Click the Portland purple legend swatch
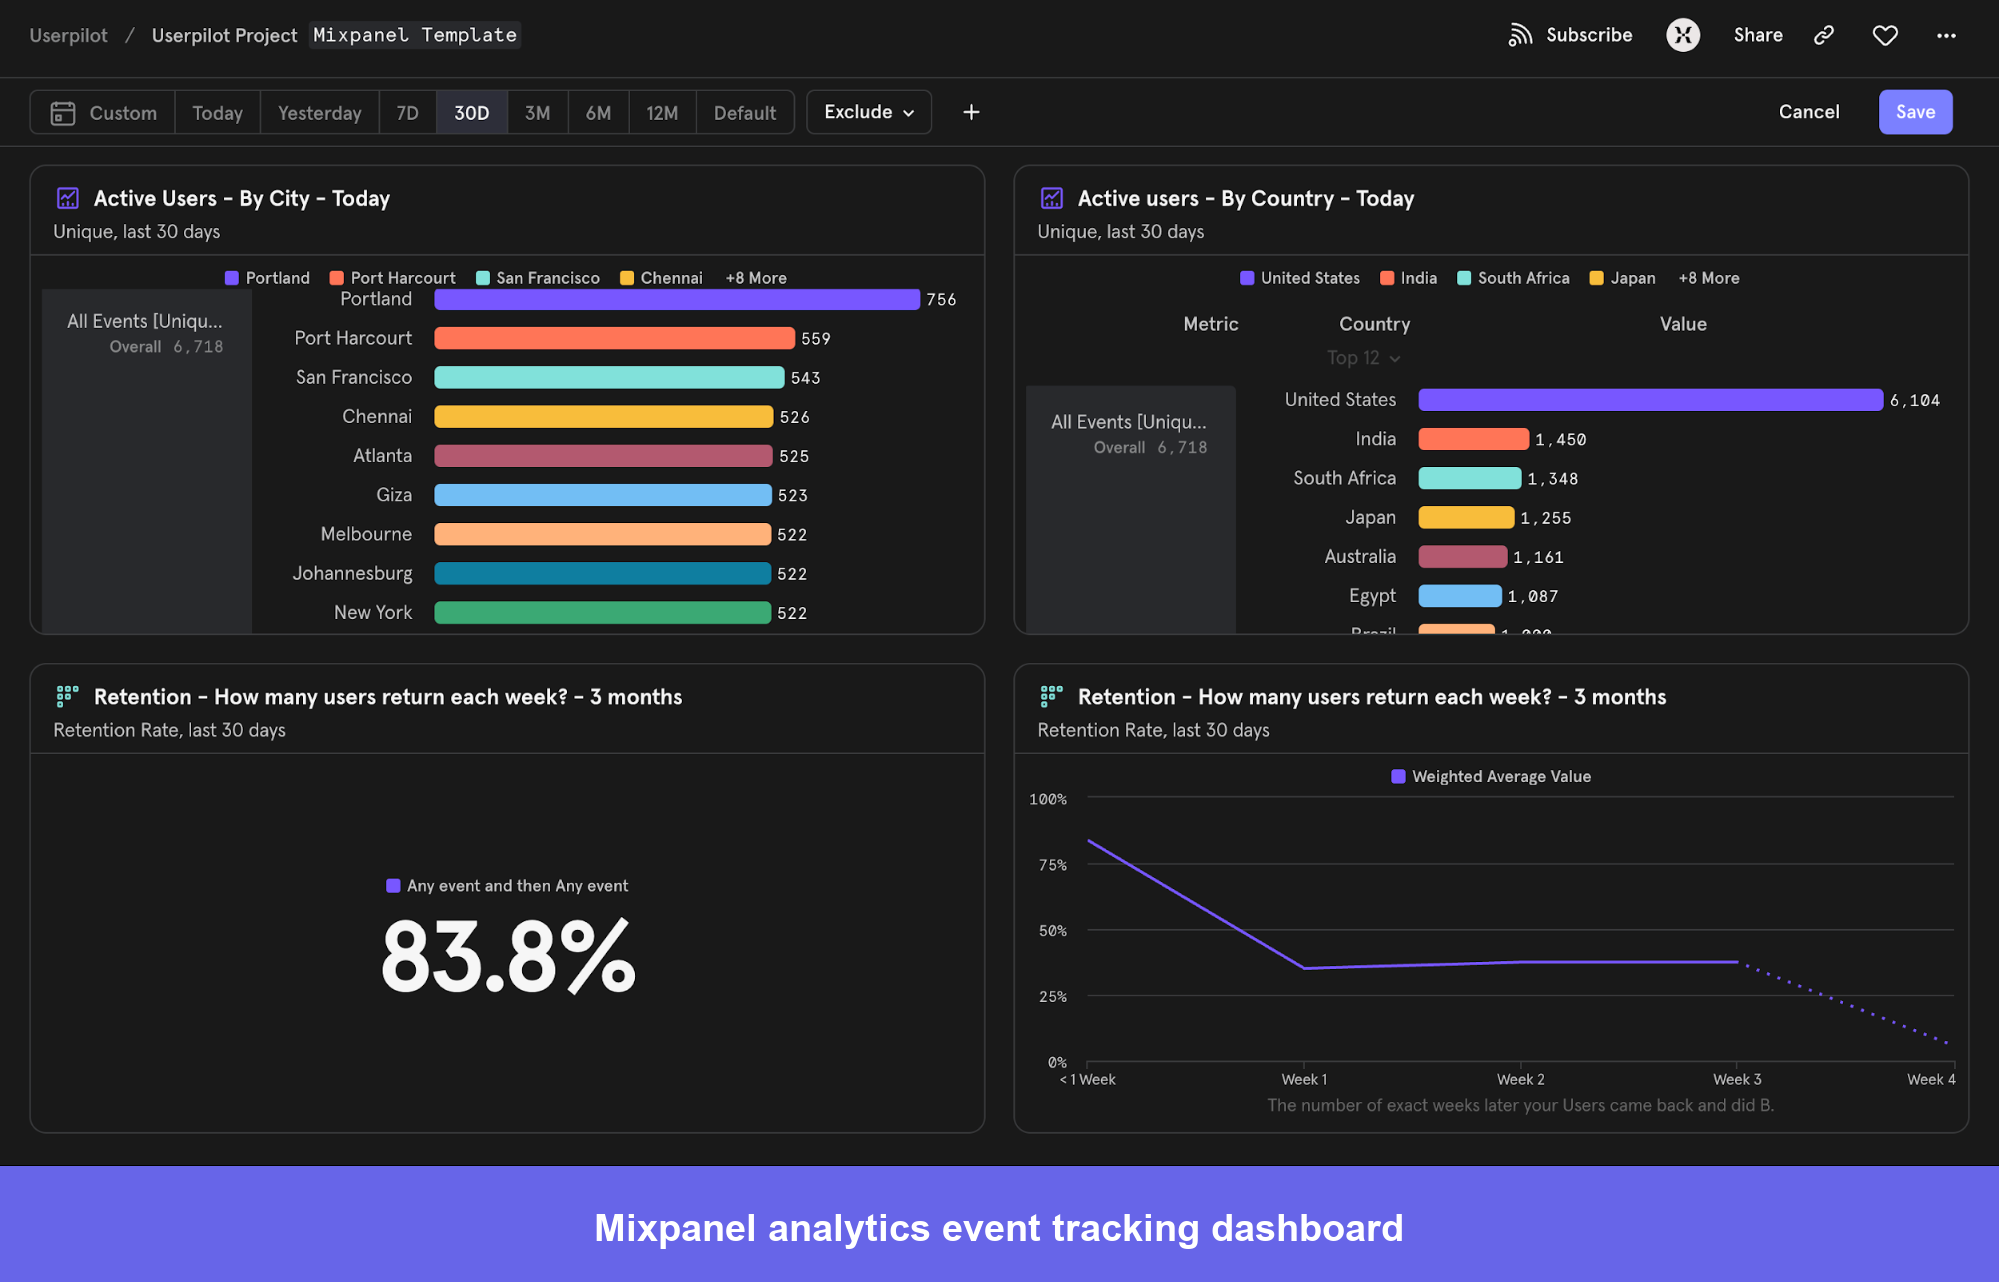1999x1282 pixels. [x=232, y=277]
